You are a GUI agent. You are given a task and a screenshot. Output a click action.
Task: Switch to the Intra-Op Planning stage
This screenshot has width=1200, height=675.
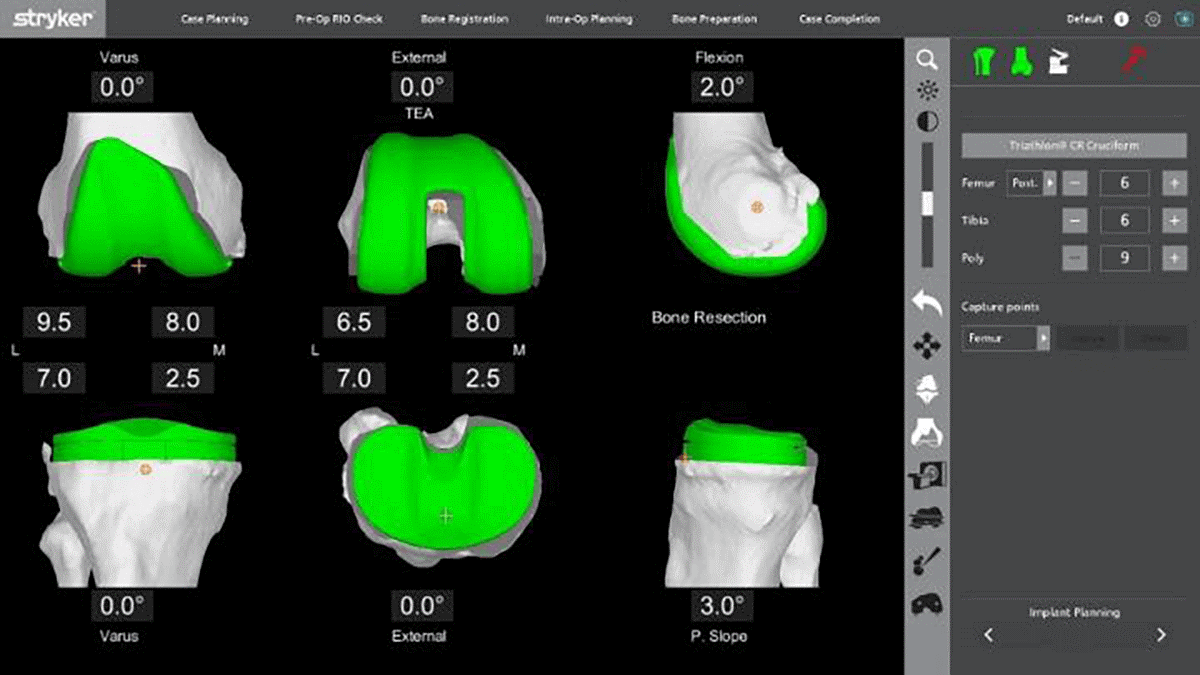pyautogui.click(x=587, y=18)
